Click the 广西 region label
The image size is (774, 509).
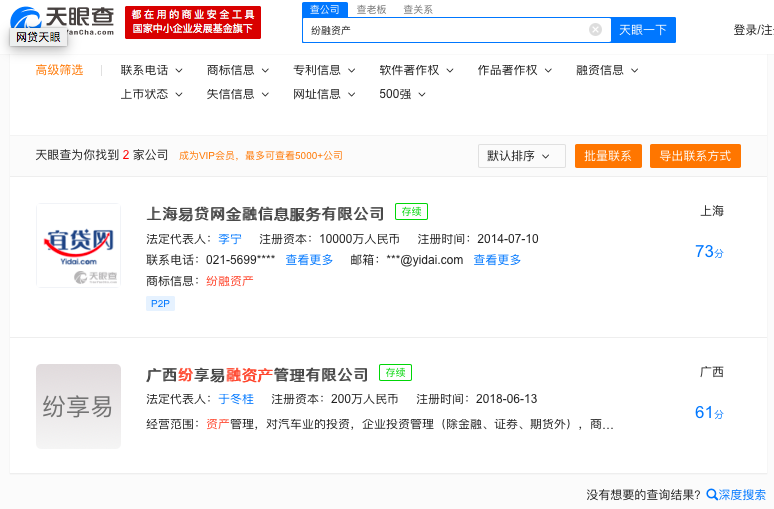pyautogui.click(x=712, y=372)
